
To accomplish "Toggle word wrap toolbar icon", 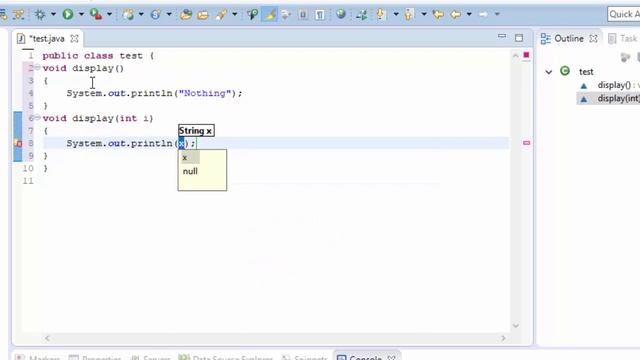I will click(x=286, y=15).
